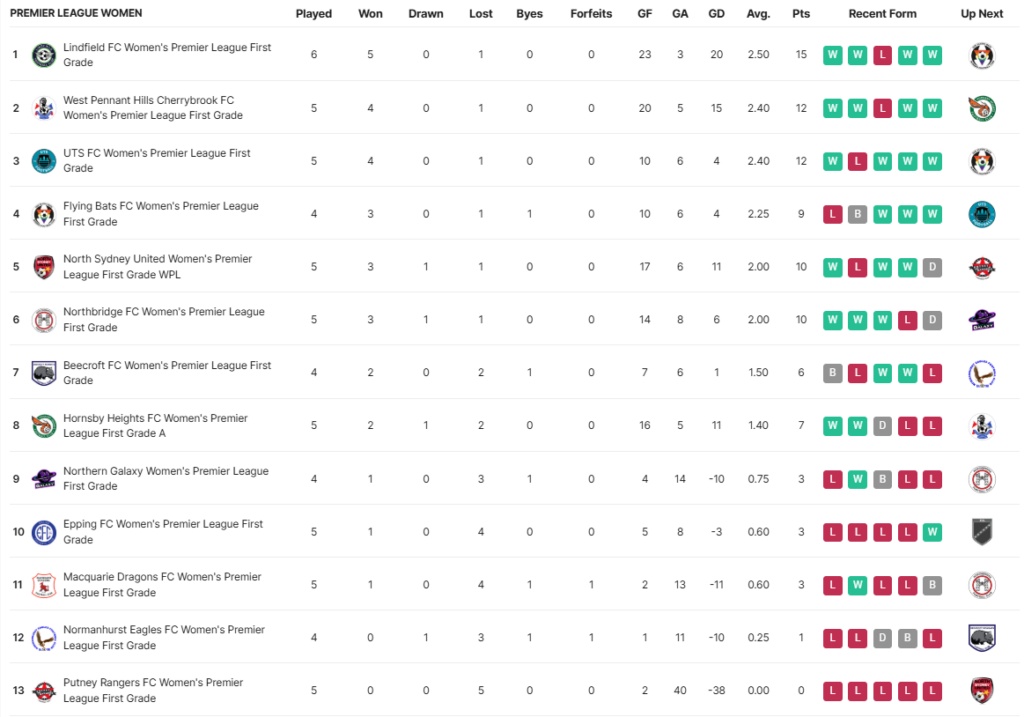1024x717 pixels.
Task: Click Up Next opponent logo for Putney Rangers
Action: tap(982, 691)
